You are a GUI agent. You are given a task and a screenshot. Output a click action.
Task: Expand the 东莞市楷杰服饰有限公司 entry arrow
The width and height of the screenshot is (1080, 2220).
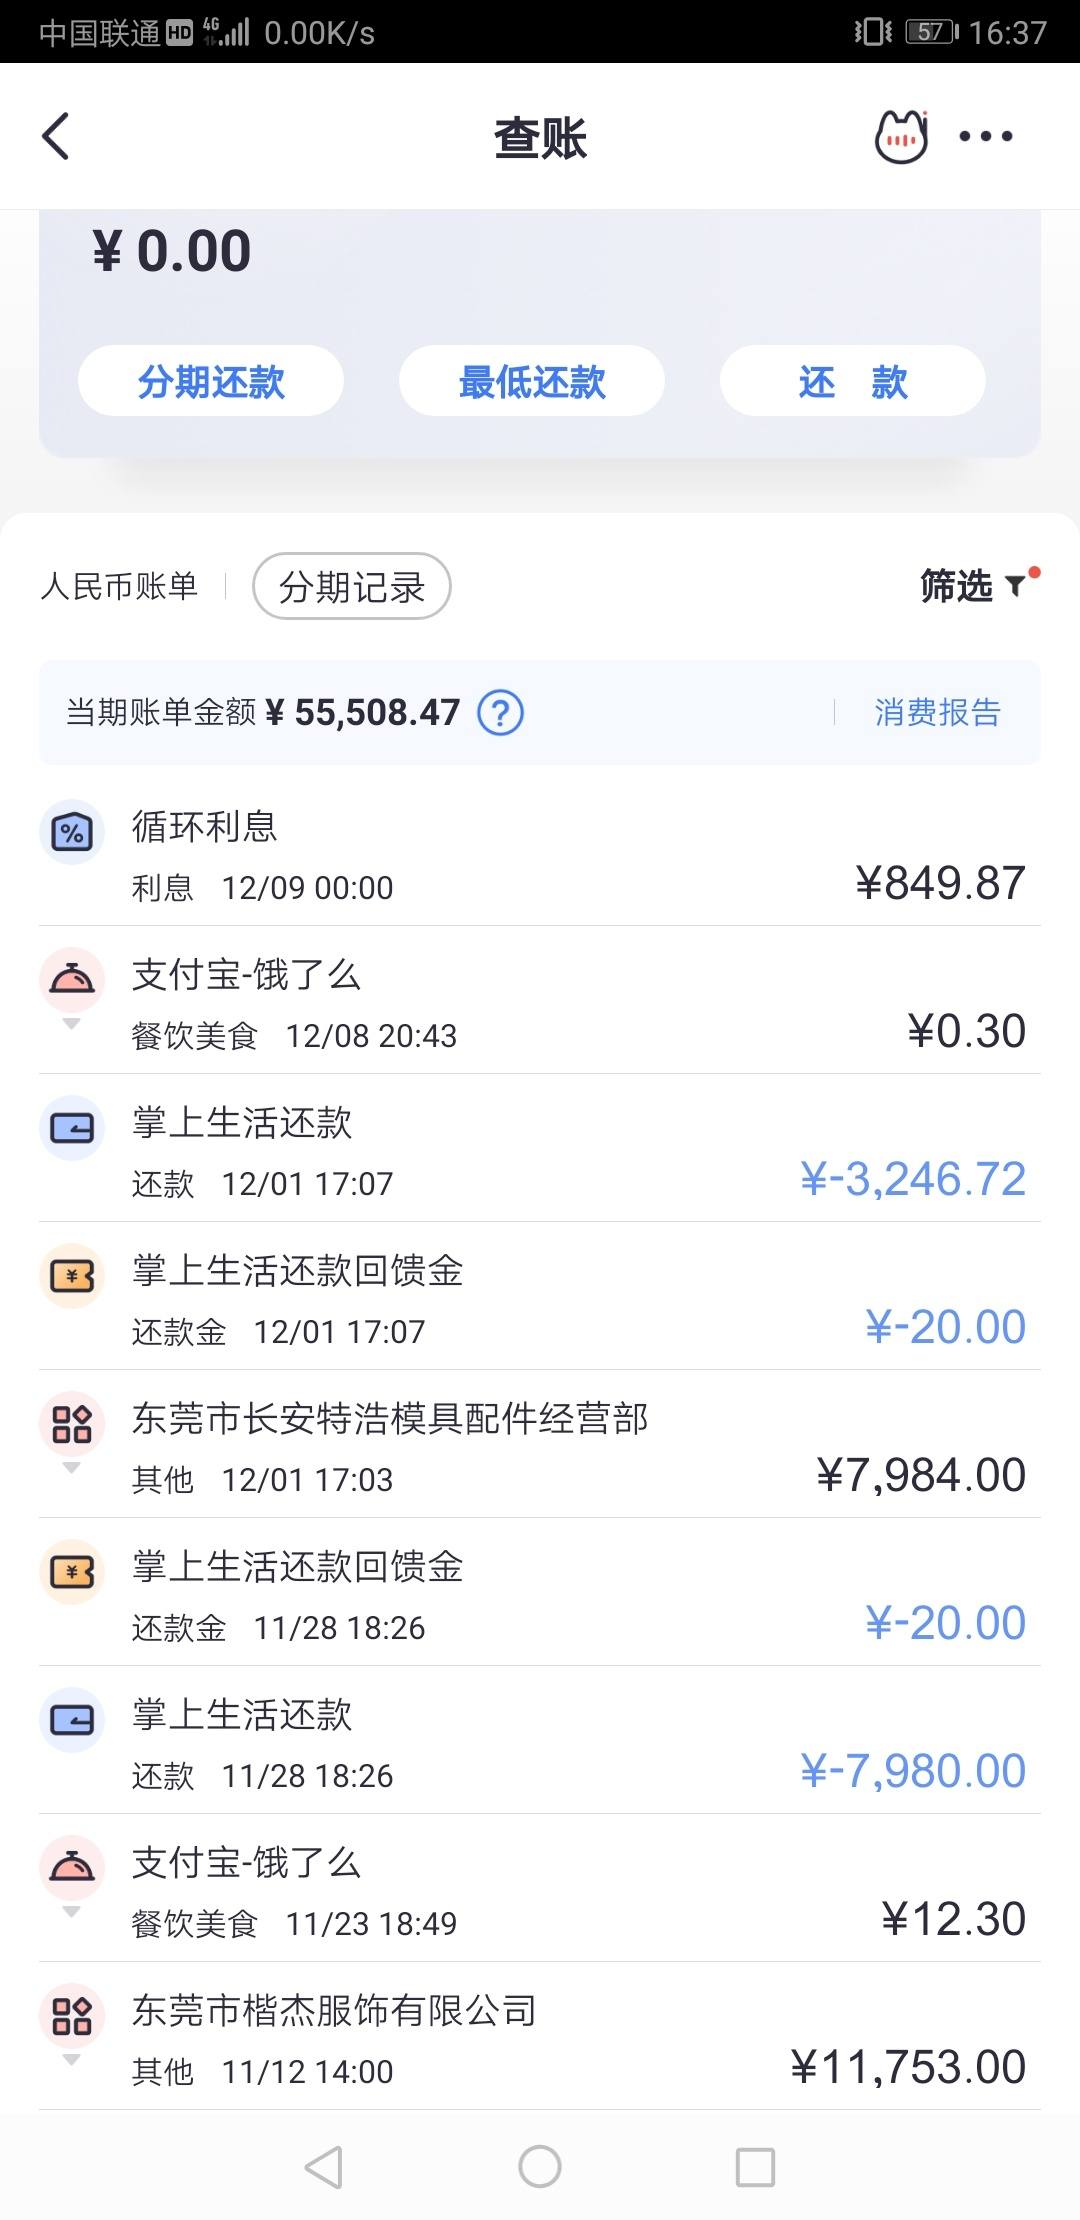[71, 2060]
